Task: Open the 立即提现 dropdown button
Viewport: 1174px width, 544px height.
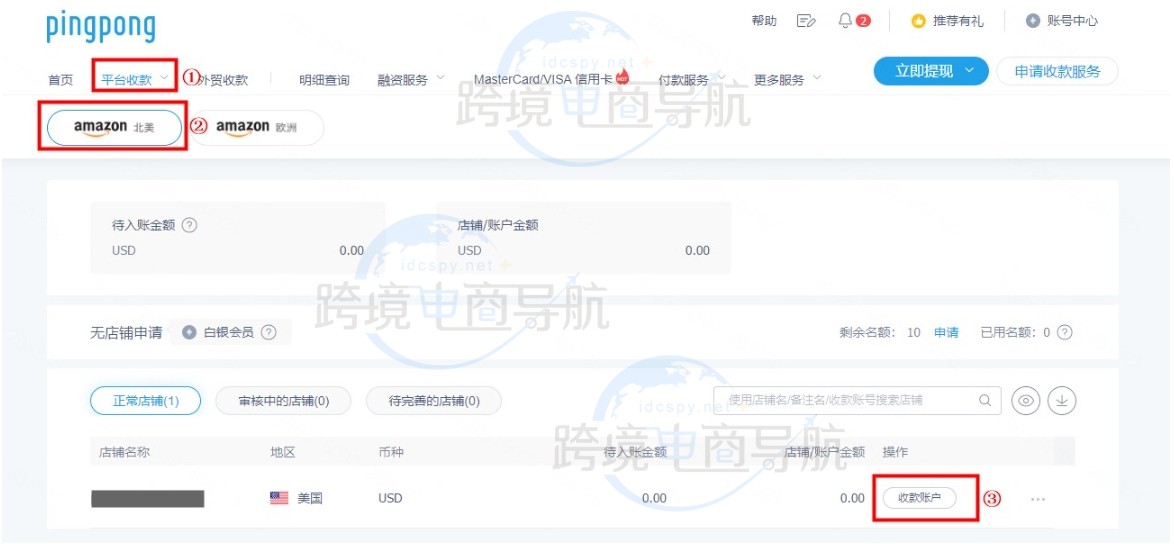Action: pos(930,71)
